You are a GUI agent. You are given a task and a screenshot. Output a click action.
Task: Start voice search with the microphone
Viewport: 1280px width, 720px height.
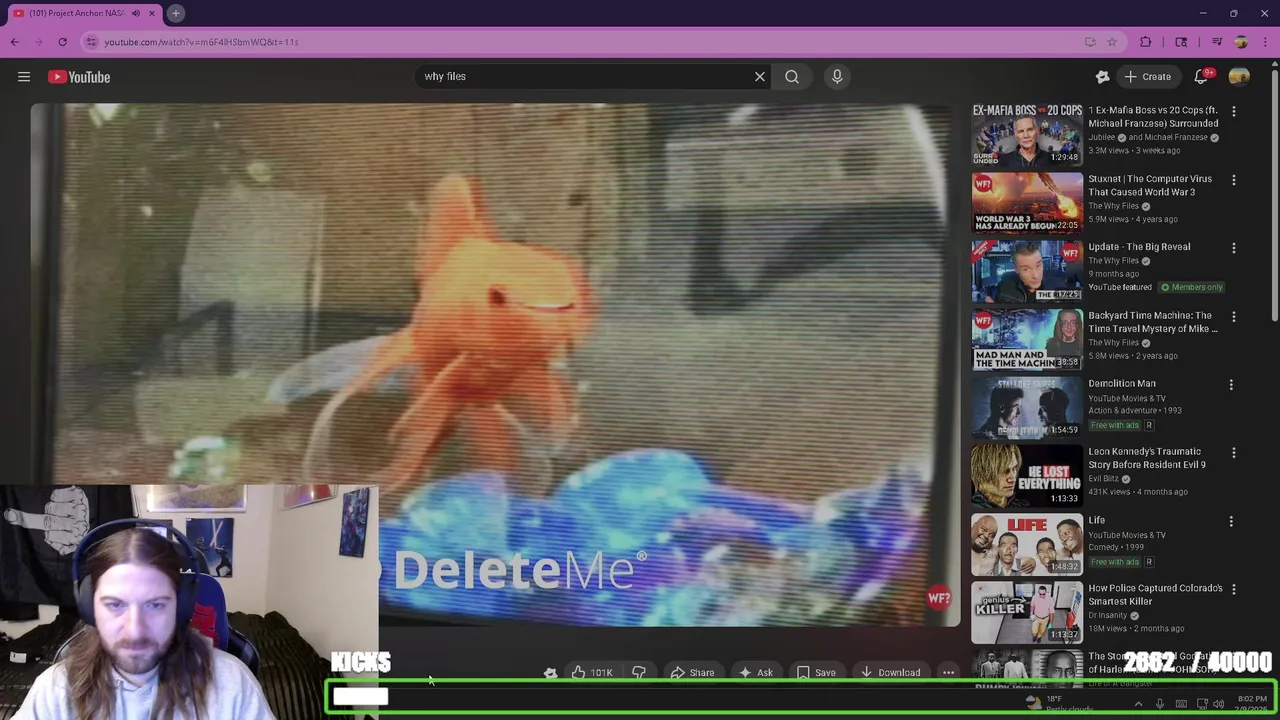point(837,76)
